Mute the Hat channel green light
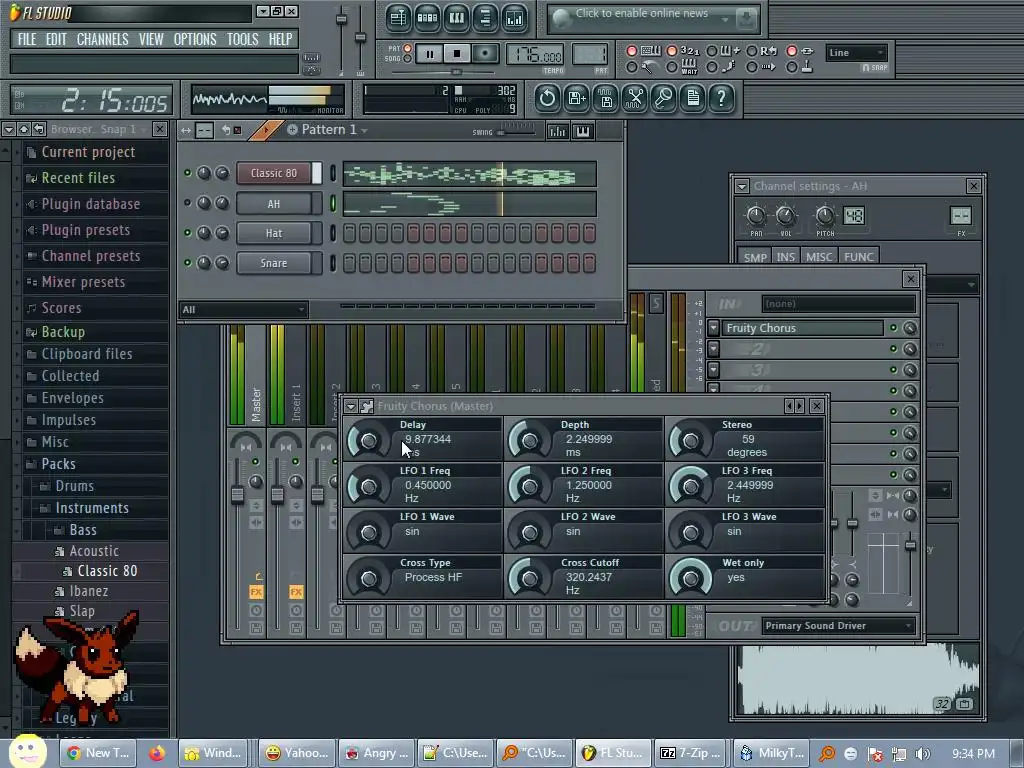This screenshot has height=768, width=1024. click(187, 232)
